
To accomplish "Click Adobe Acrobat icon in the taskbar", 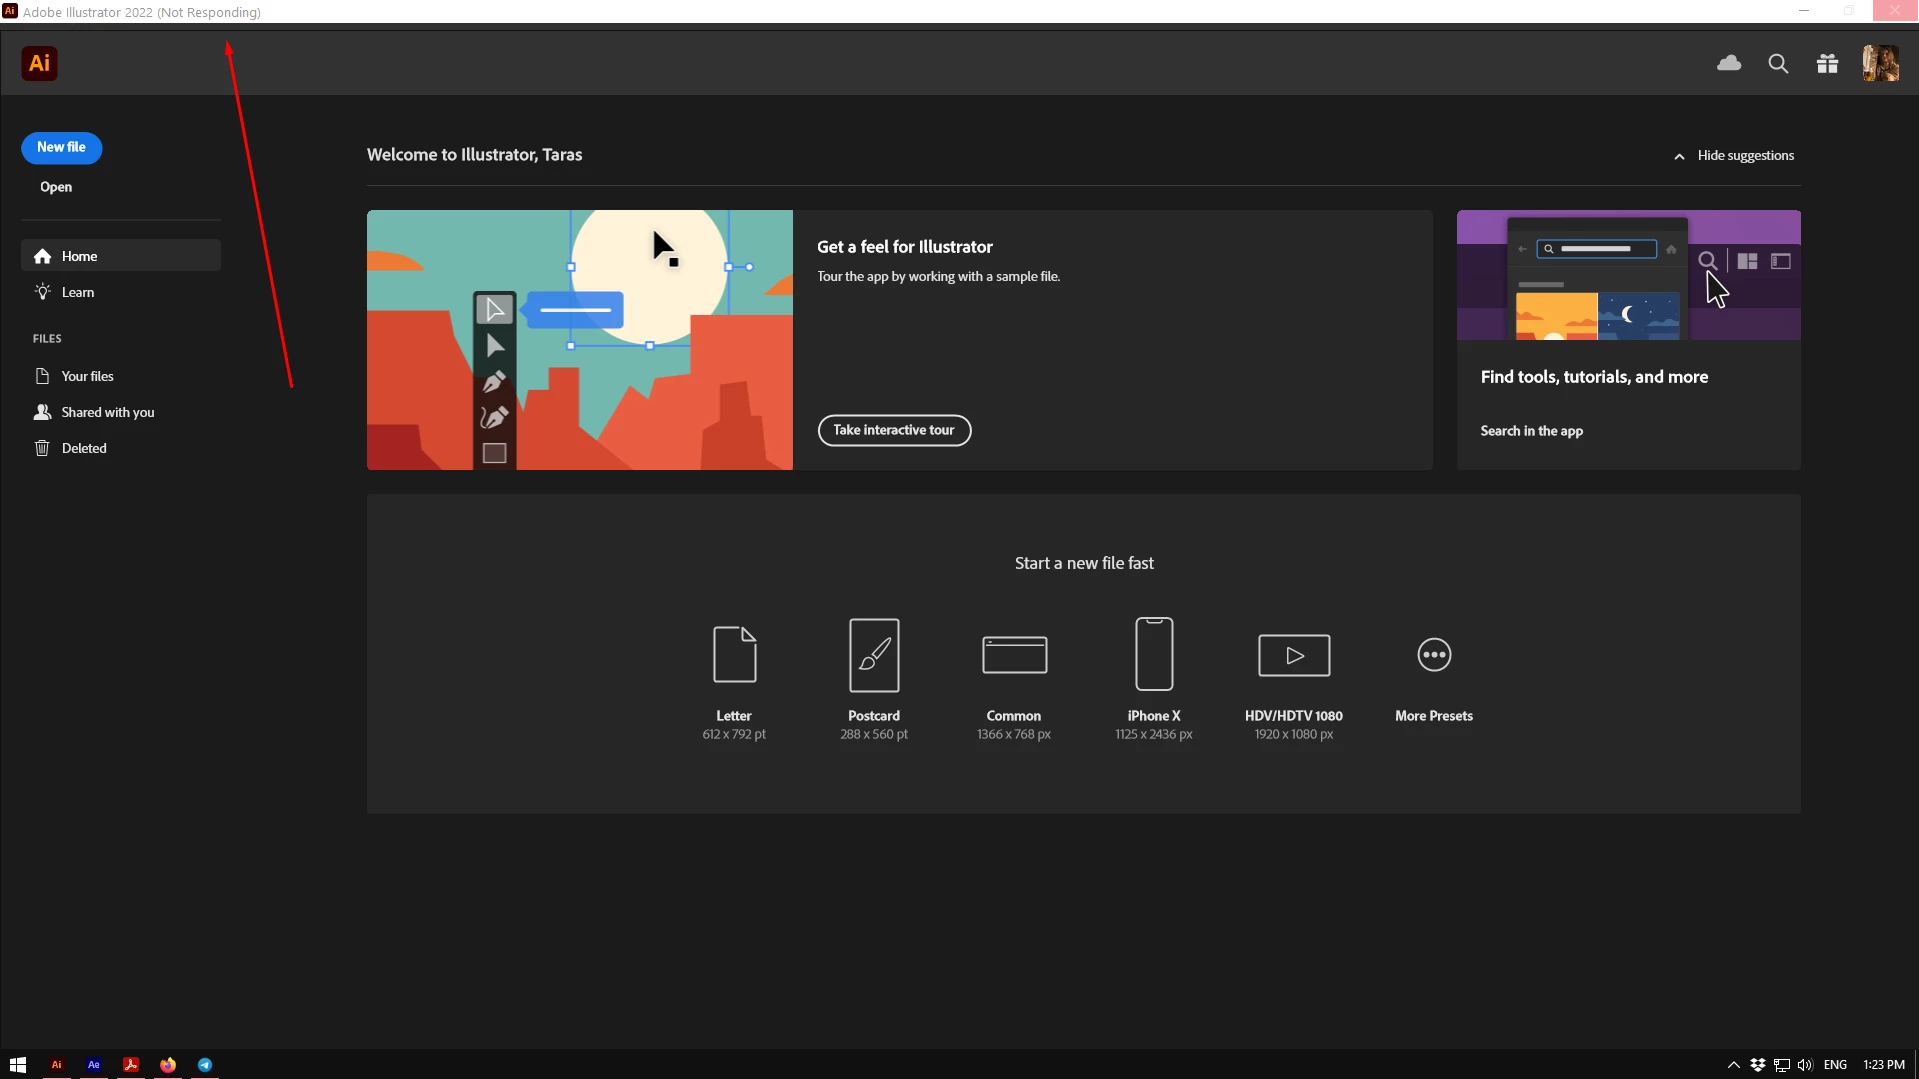I will 130,1065.
